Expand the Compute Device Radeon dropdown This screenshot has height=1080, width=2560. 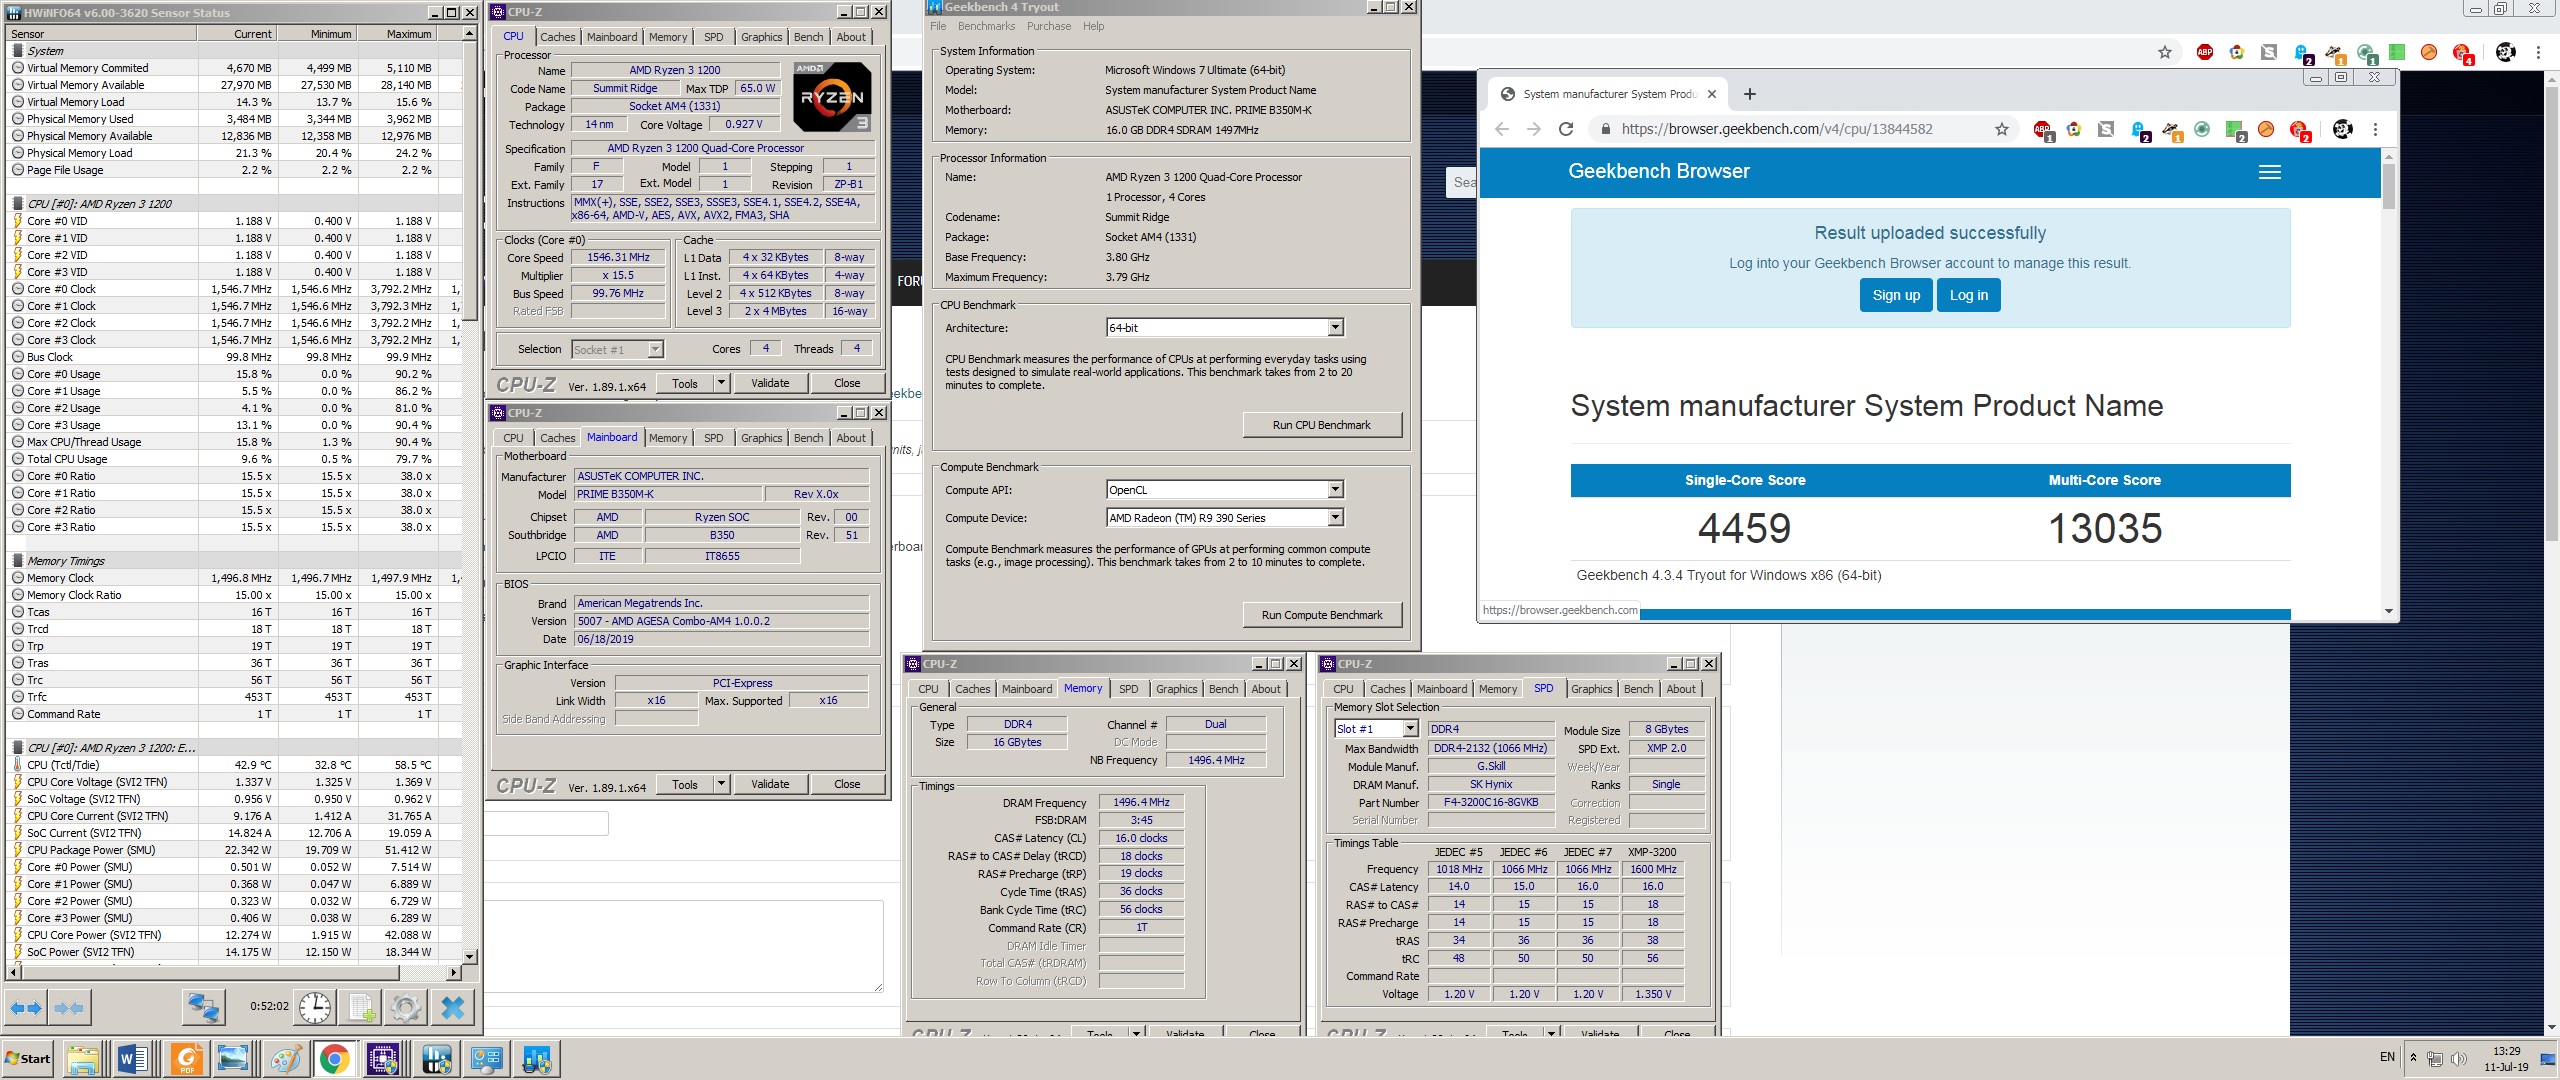coord(1335,518)
